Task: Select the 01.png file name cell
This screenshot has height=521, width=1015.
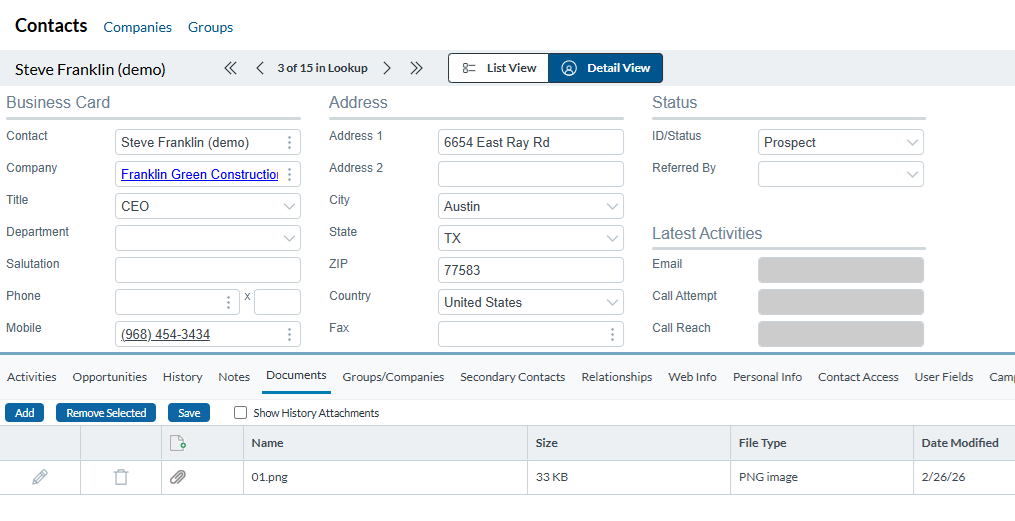Action: coord(385,477)
